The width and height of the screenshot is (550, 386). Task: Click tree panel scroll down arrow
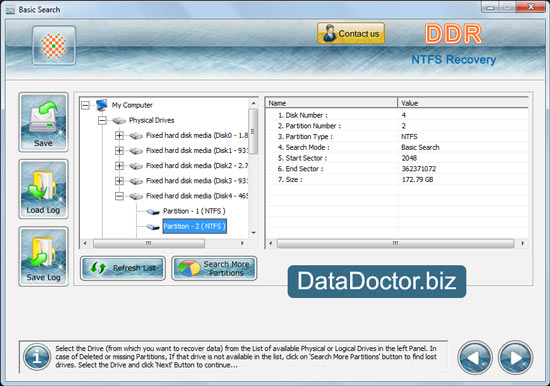tap(253, 233)
